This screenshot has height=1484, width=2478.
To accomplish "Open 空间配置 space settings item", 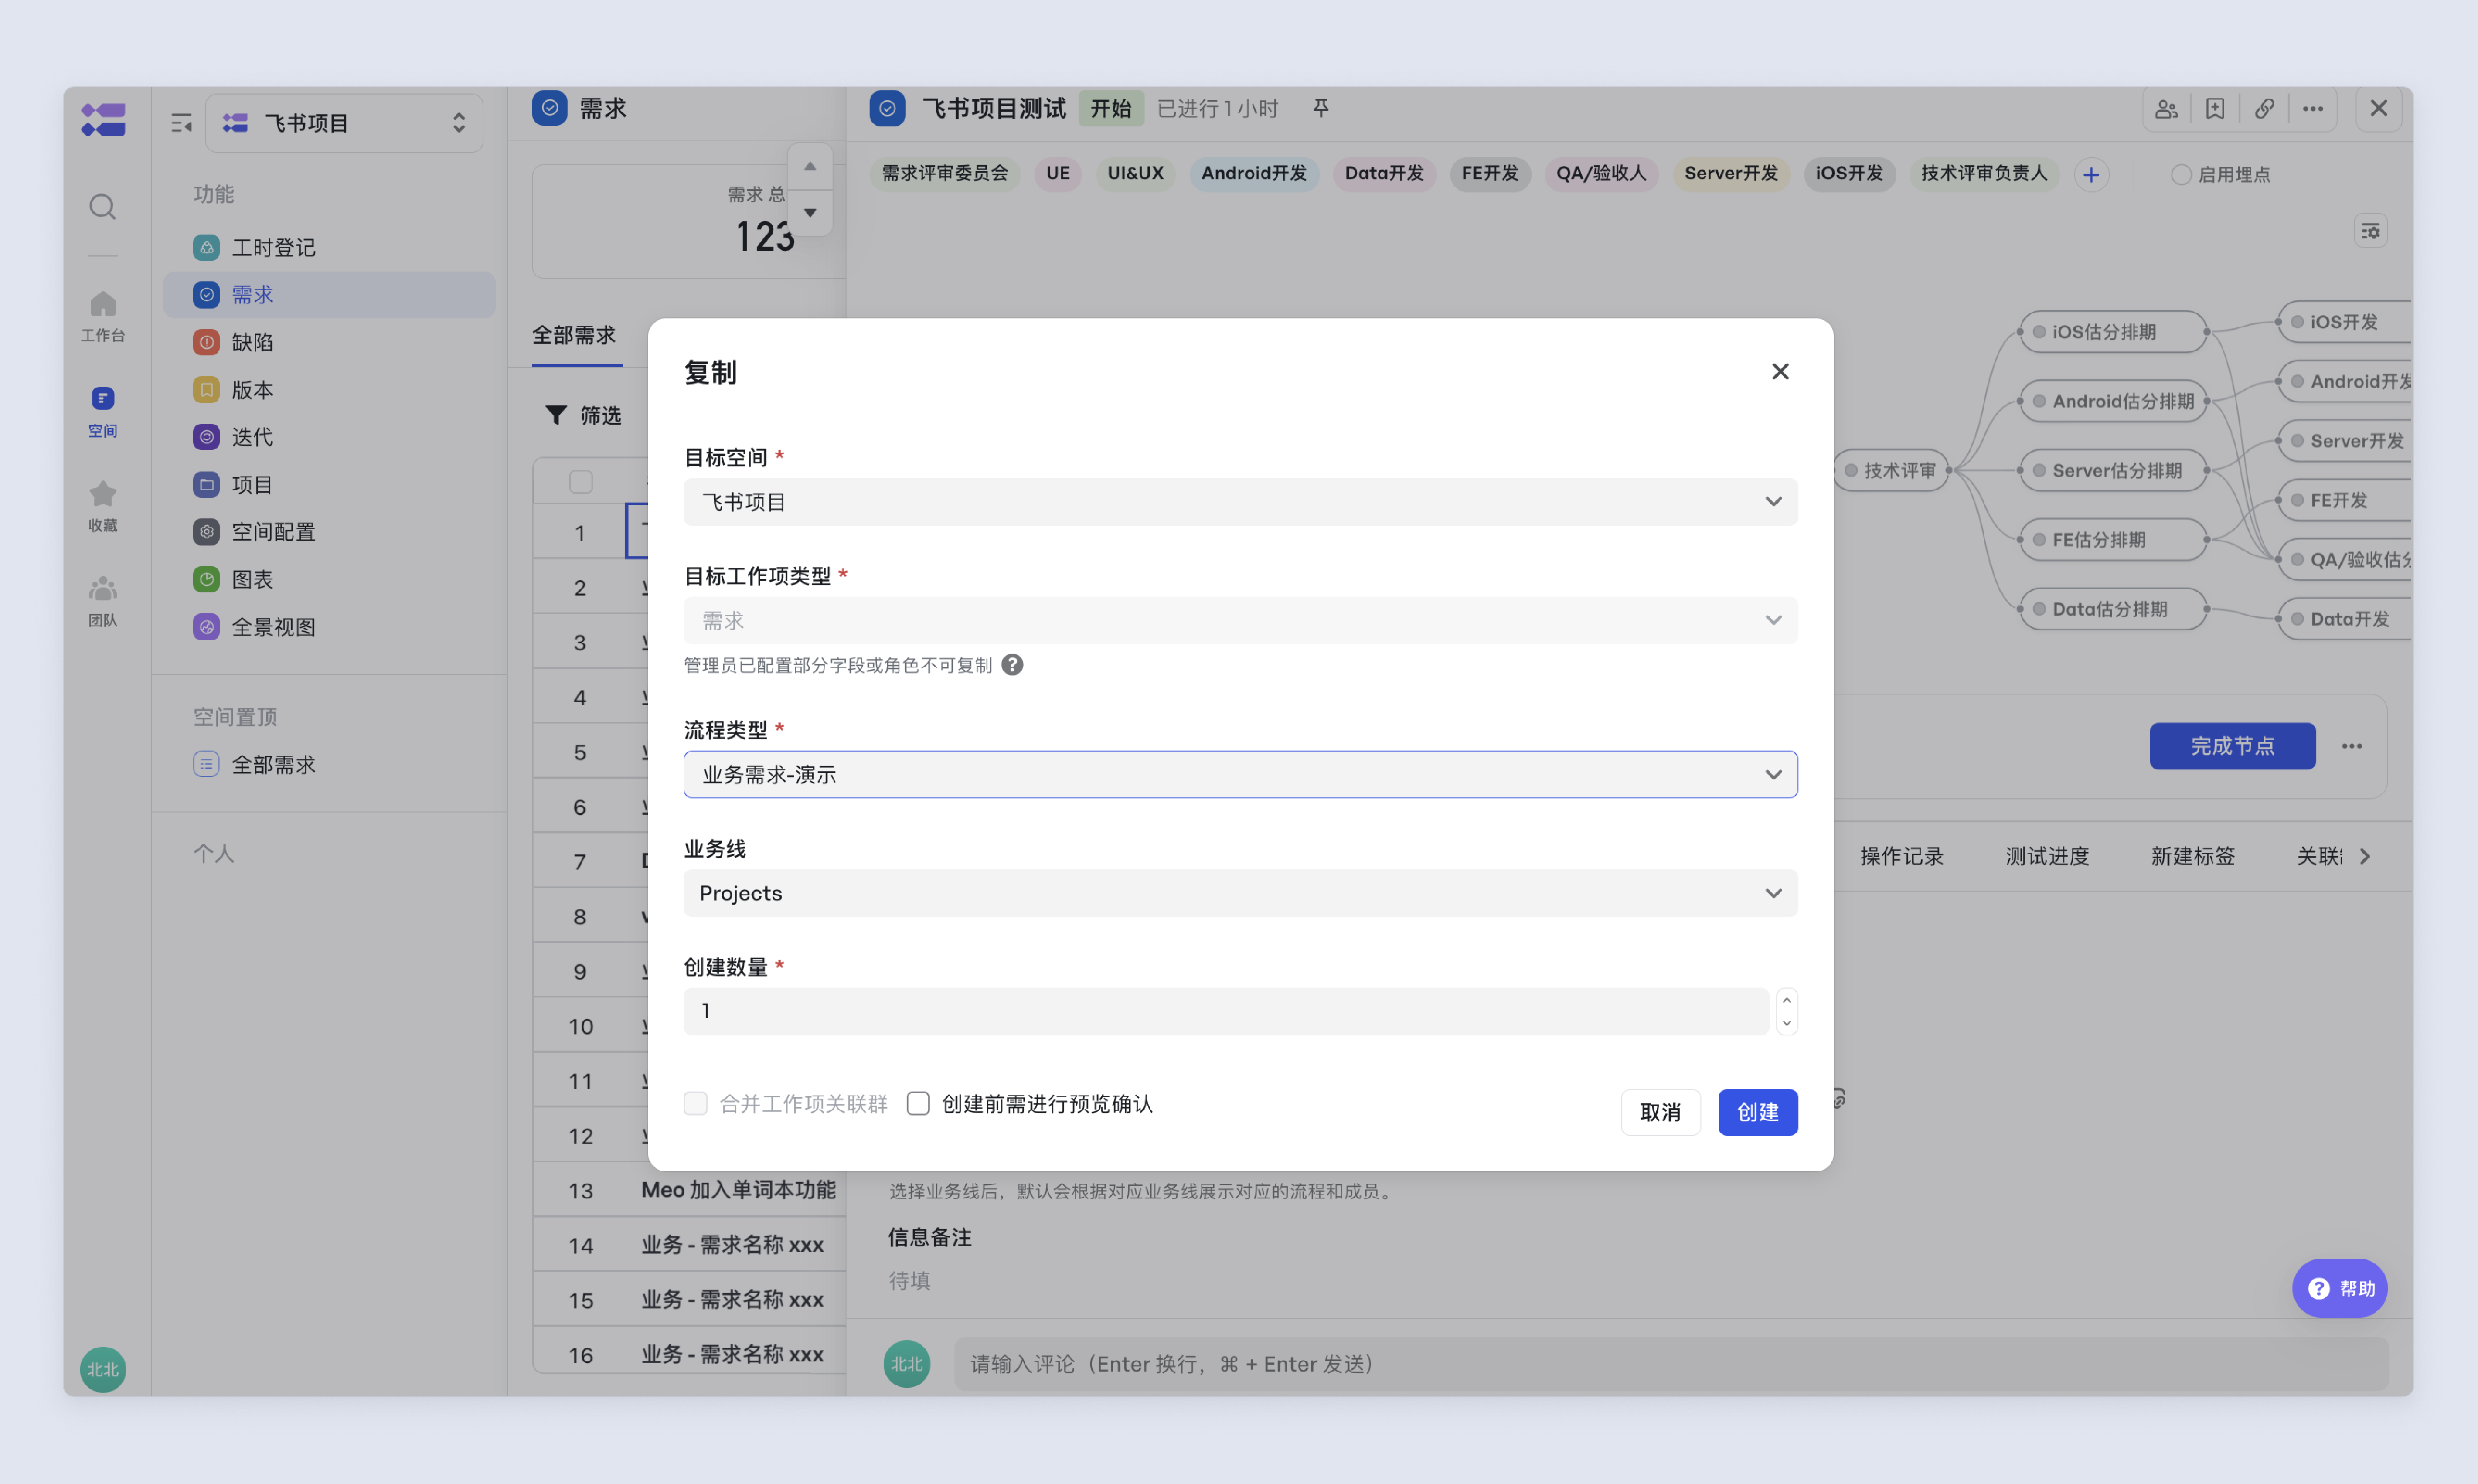I will [329, 532].
